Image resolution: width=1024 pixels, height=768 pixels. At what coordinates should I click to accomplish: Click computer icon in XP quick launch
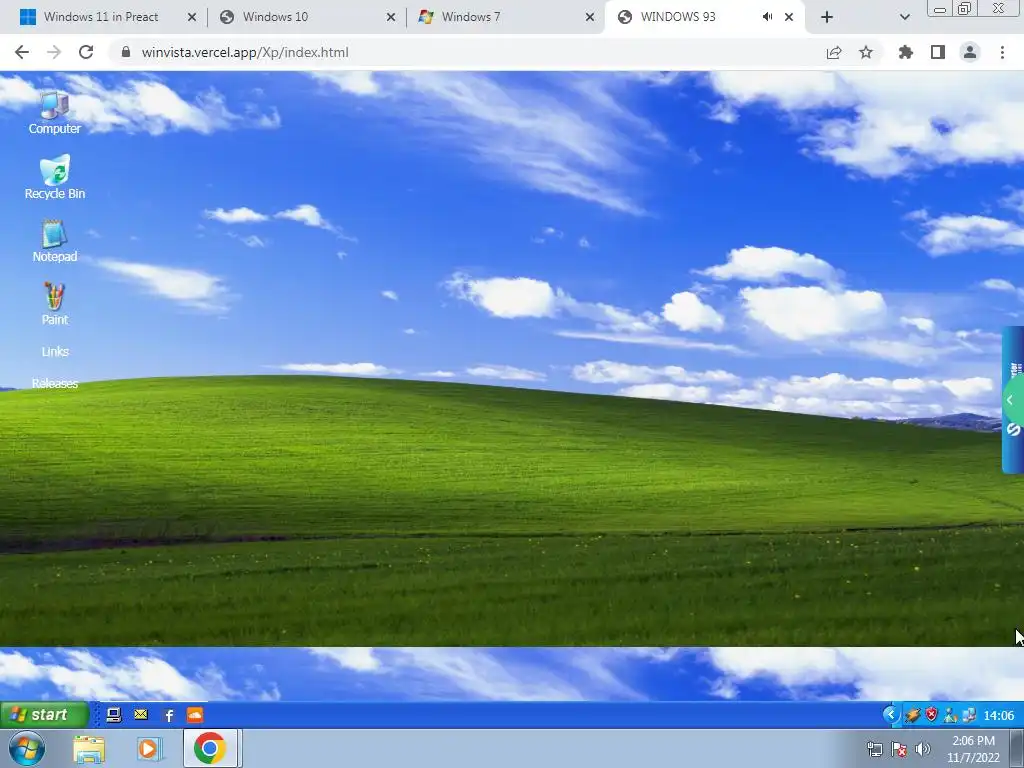click(x=114, y=715)
